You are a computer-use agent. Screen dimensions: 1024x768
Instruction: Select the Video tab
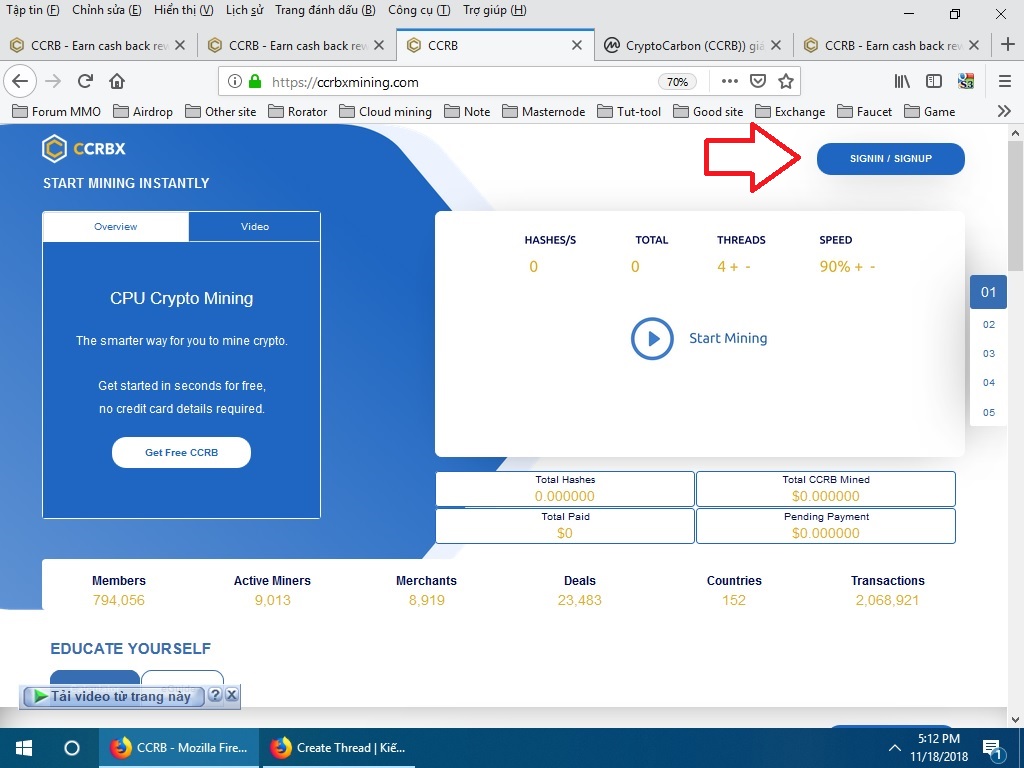(x=255, y=227)
